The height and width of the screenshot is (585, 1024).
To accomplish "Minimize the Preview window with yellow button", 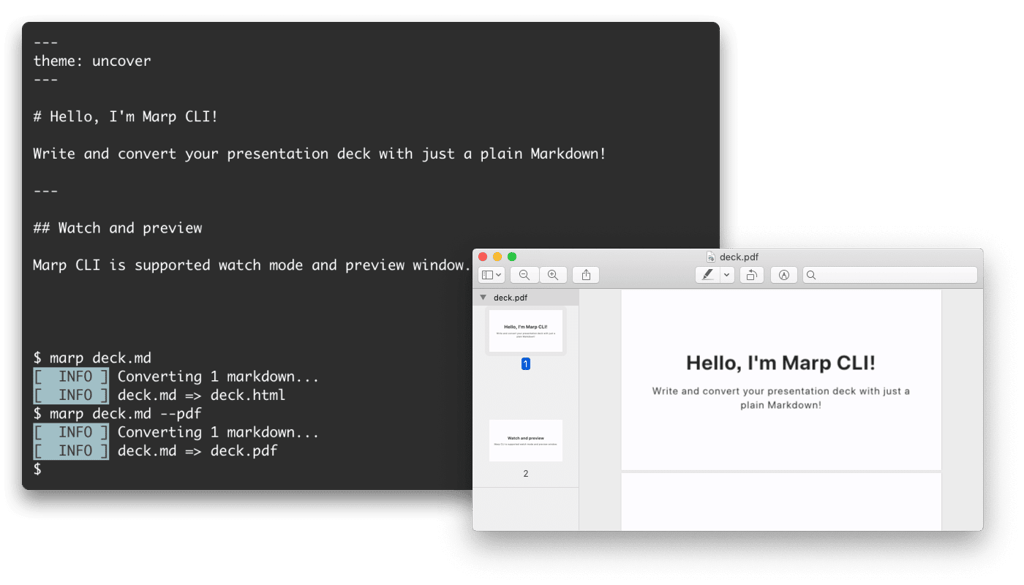I will click(x=497, y=257).
